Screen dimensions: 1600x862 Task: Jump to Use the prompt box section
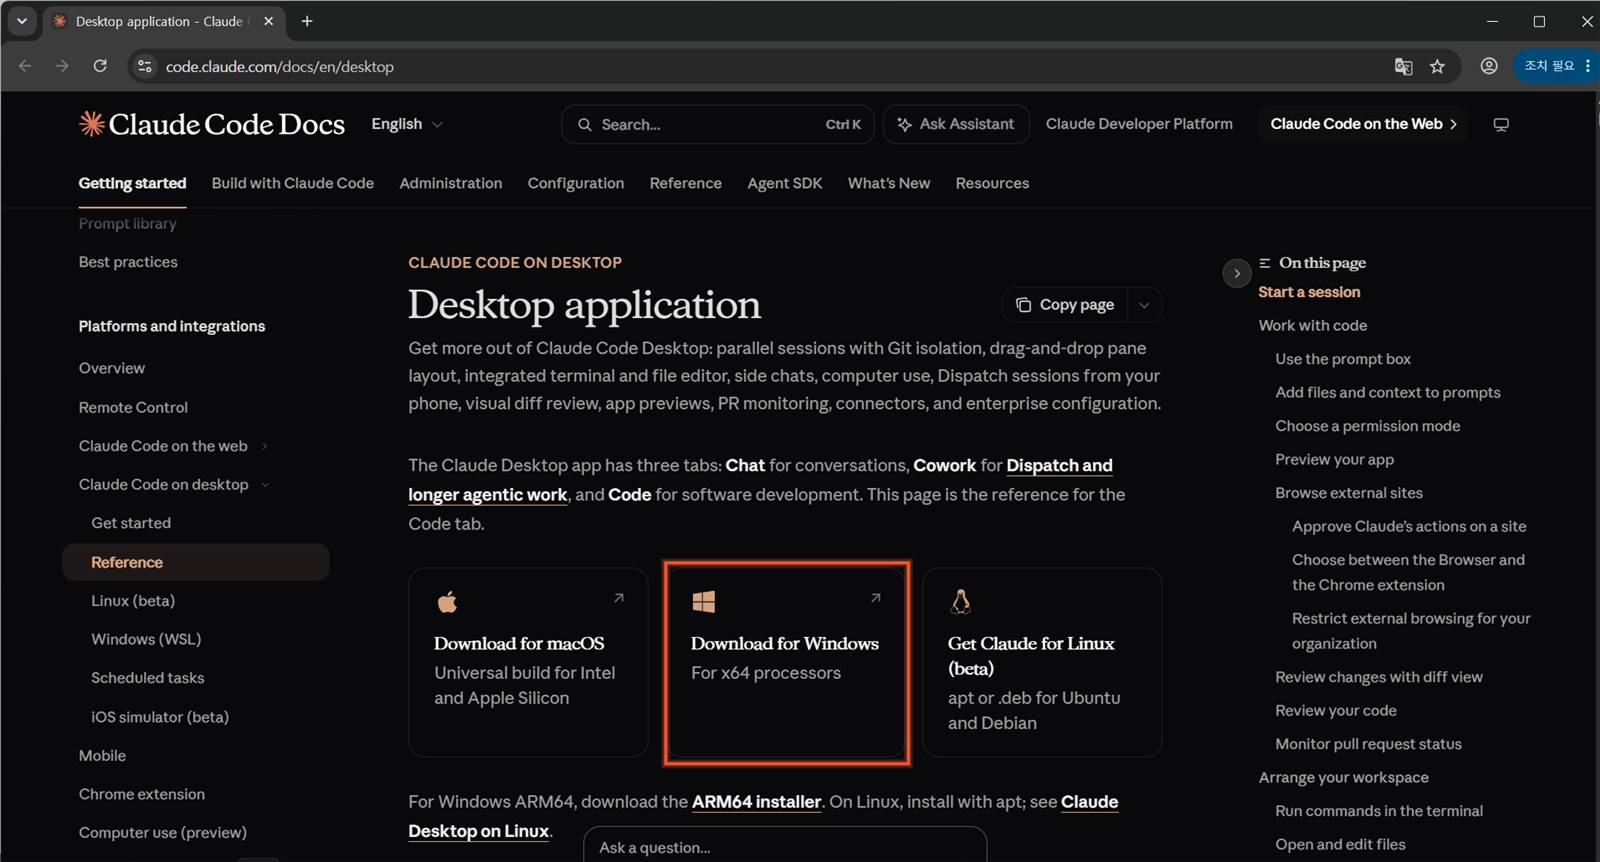click(x=1343, y=359)
